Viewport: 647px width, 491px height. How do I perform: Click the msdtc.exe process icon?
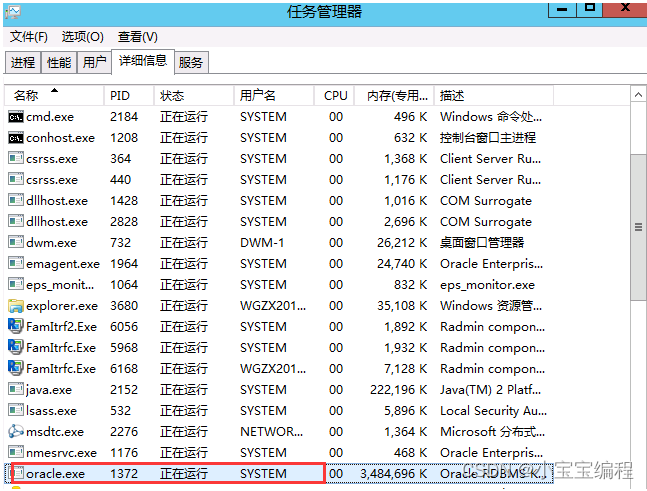pos(16,432)
